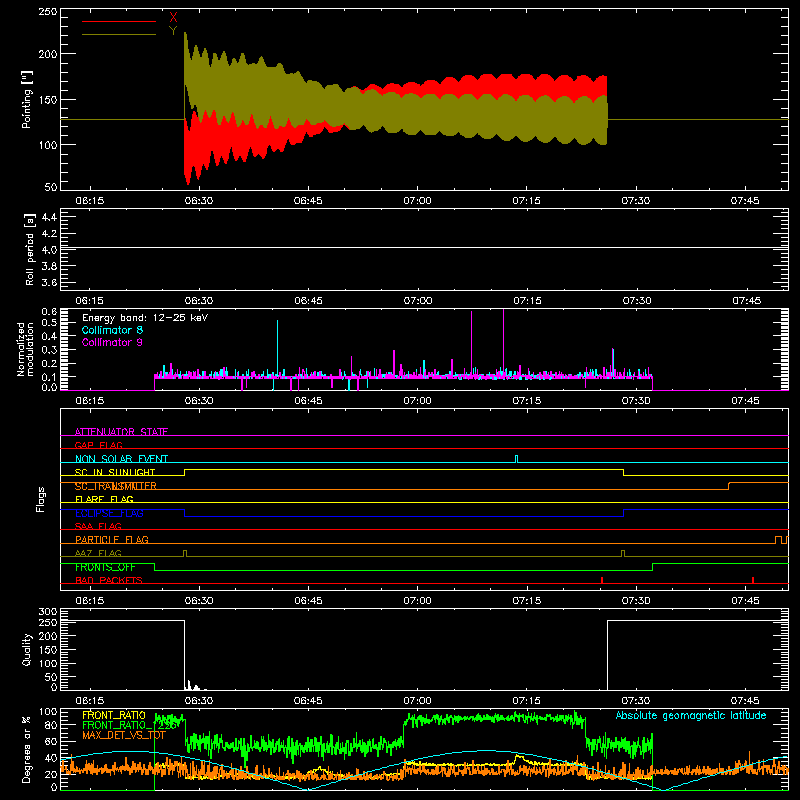Click the SC_IN_SUNLIGHT flag label

tap(115, 472)
